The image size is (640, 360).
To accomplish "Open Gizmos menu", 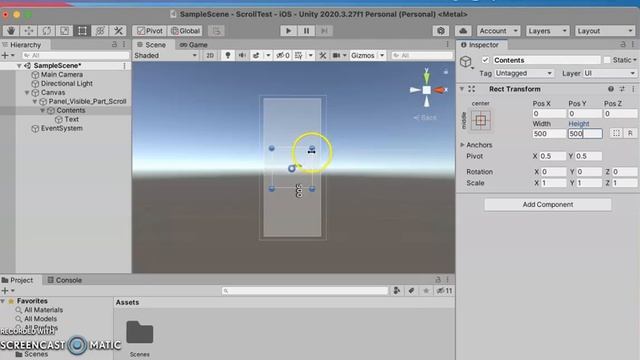I will (x=362, y=55).
